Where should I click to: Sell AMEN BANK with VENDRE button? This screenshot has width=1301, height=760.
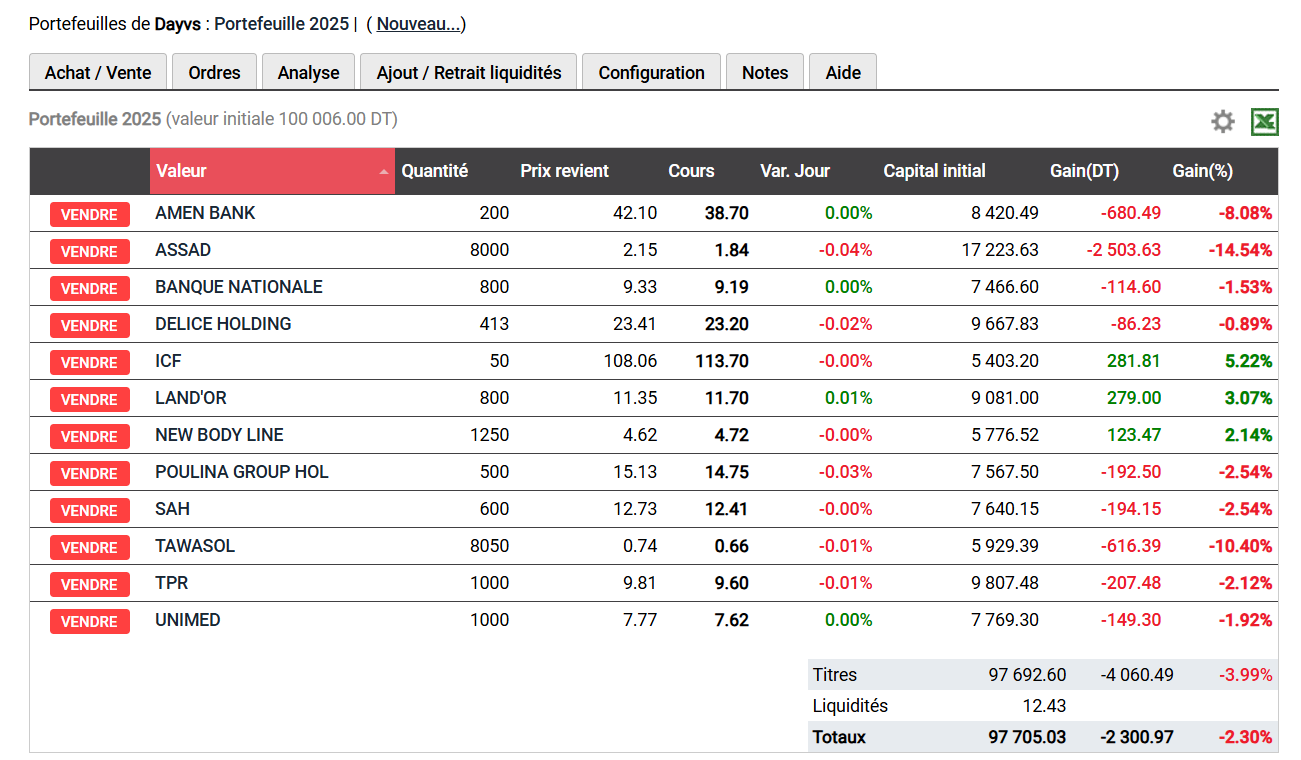click(x=90, y=214)
